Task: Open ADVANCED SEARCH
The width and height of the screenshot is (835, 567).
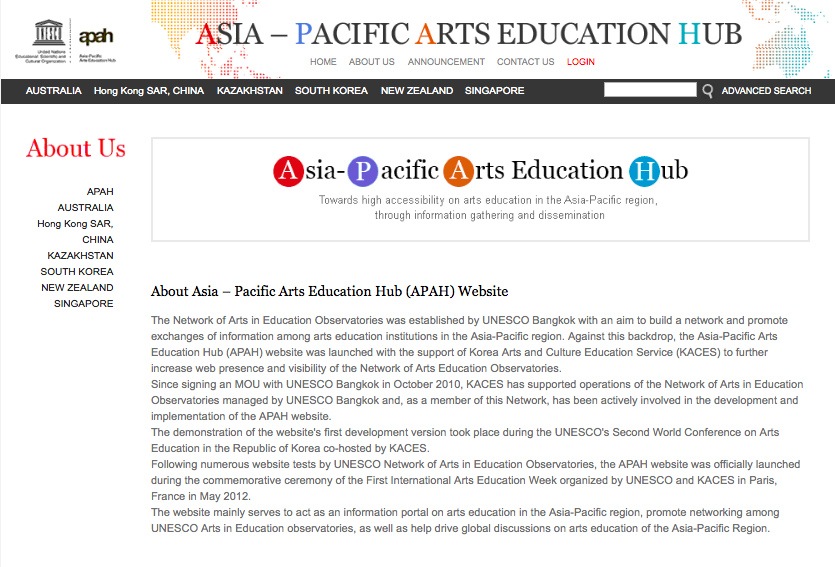Action: pos(766,91)
